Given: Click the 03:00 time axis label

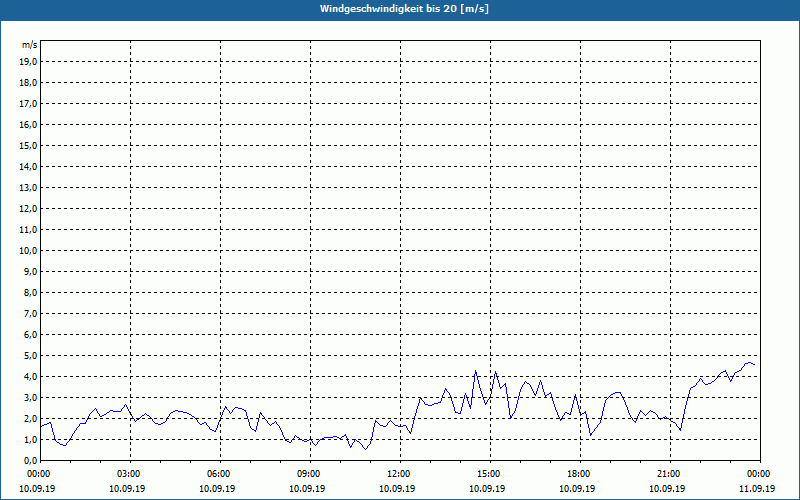Looking at the screenshot, I should pyautogui.click(x=131, y=474).
